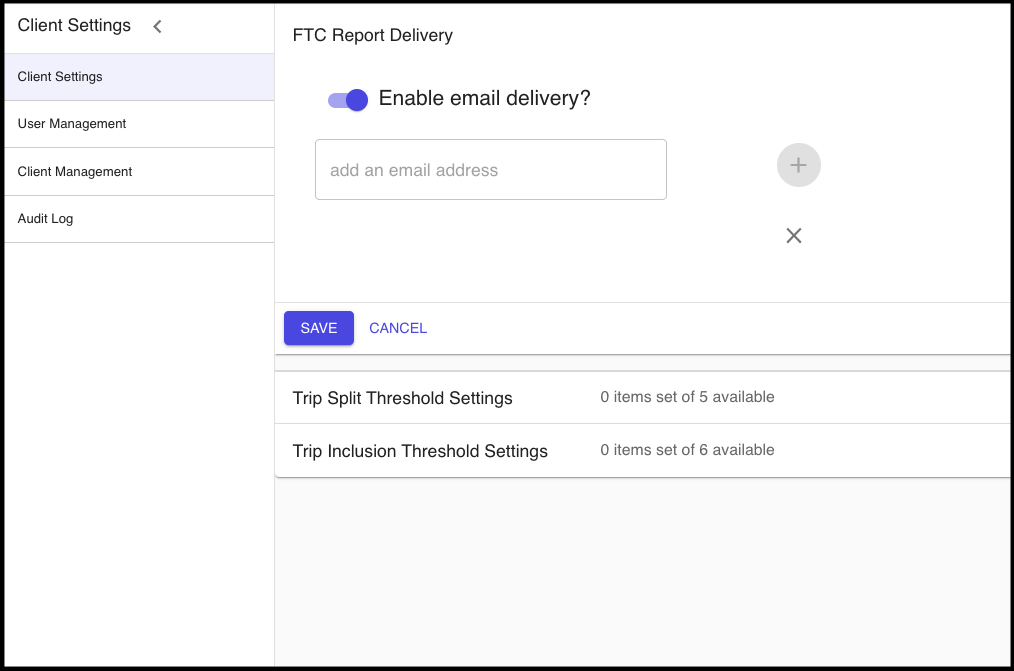
Task: Go to Client Management page
Action: click(x=75, y=172)
